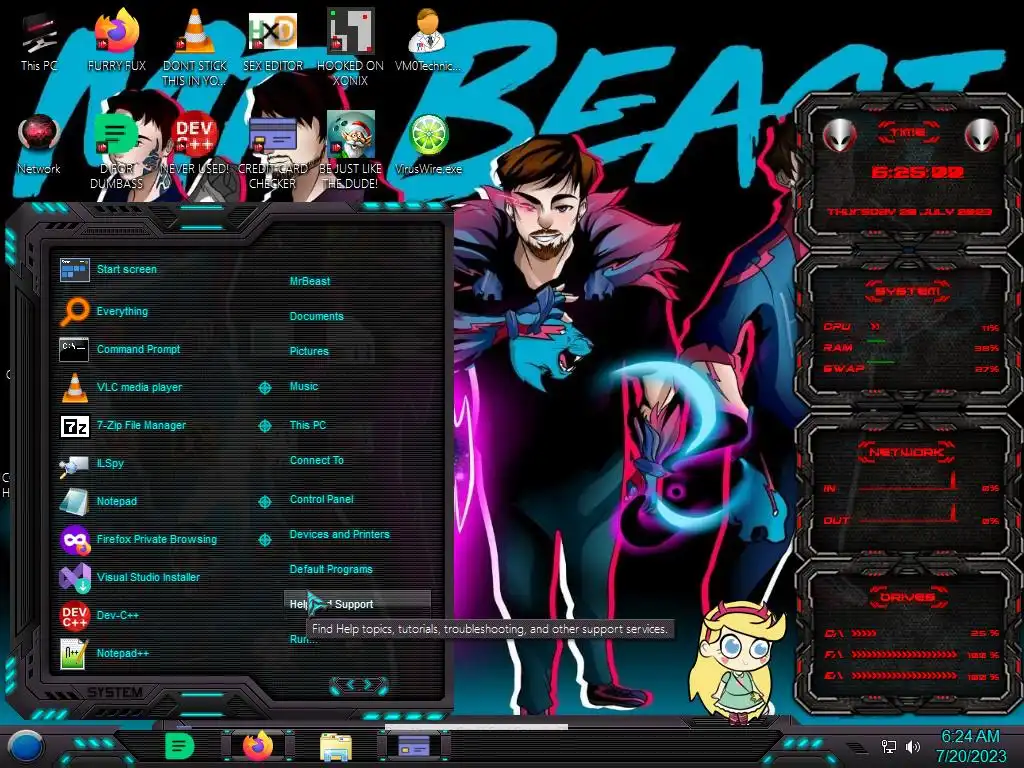Viewport: 1024px width, 768px height.
Task: Click the left arrow at start menu bottom
Action: click(x=349, y=684)
